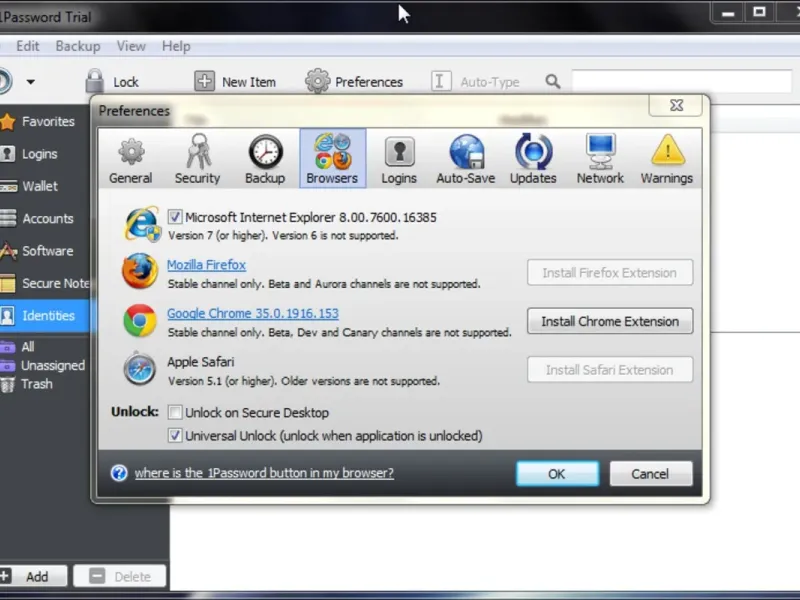Screen dimensions: 800x600
Task: Open the 1Password browser button help link
Action: (264, 473)
